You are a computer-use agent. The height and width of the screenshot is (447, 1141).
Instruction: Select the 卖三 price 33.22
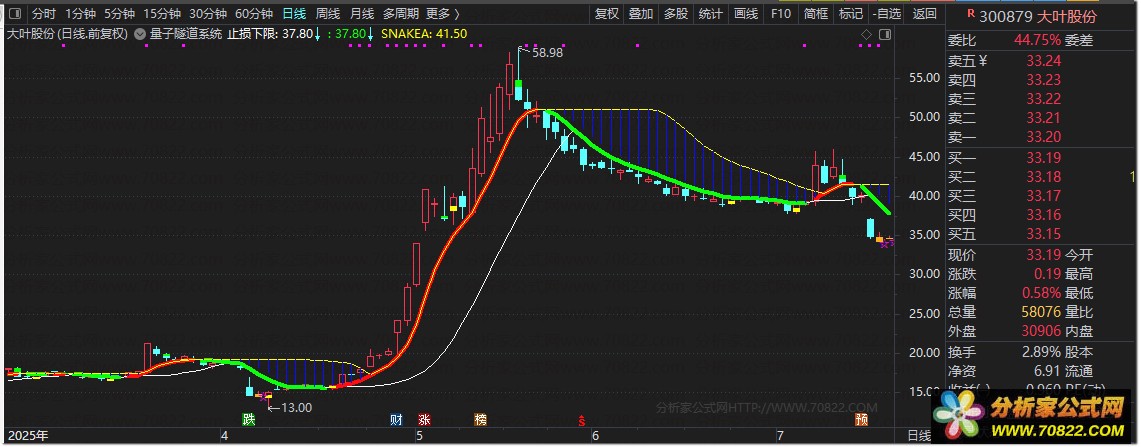coord(1043,99)
